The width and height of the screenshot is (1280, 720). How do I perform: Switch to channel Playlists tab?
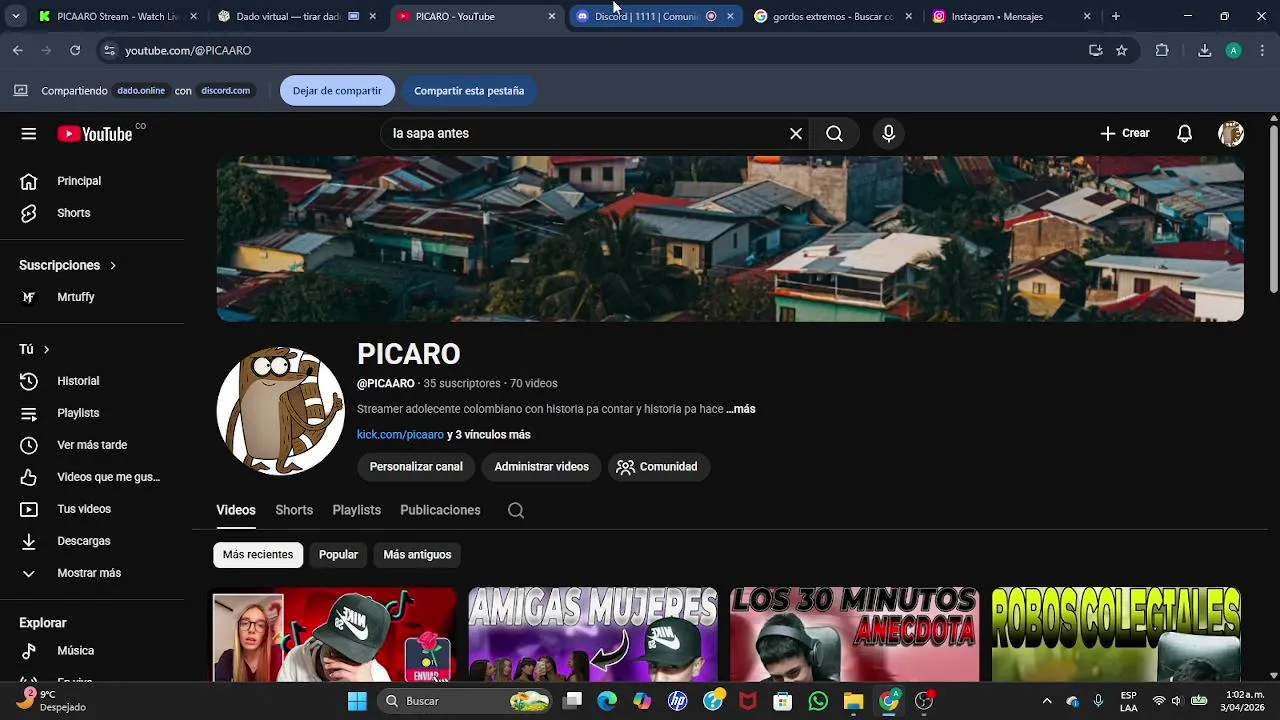pyautogui.click(x=356, y=510)
